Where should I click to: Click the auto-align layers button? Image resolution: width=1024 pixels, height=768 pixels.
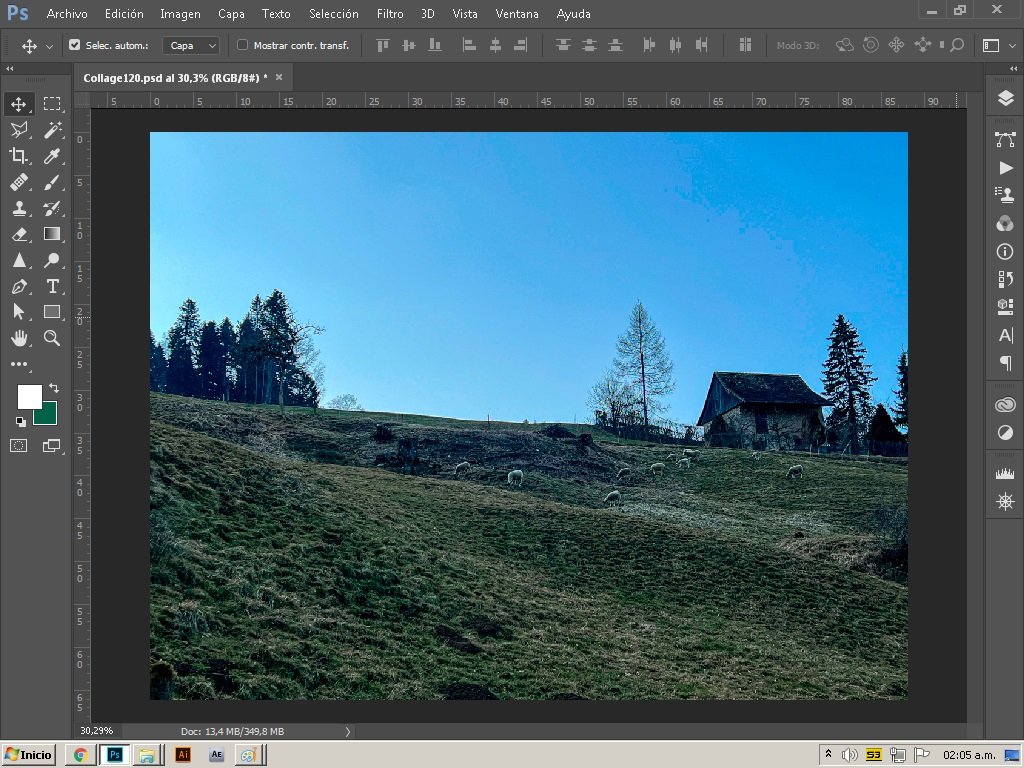pos(744,45)
